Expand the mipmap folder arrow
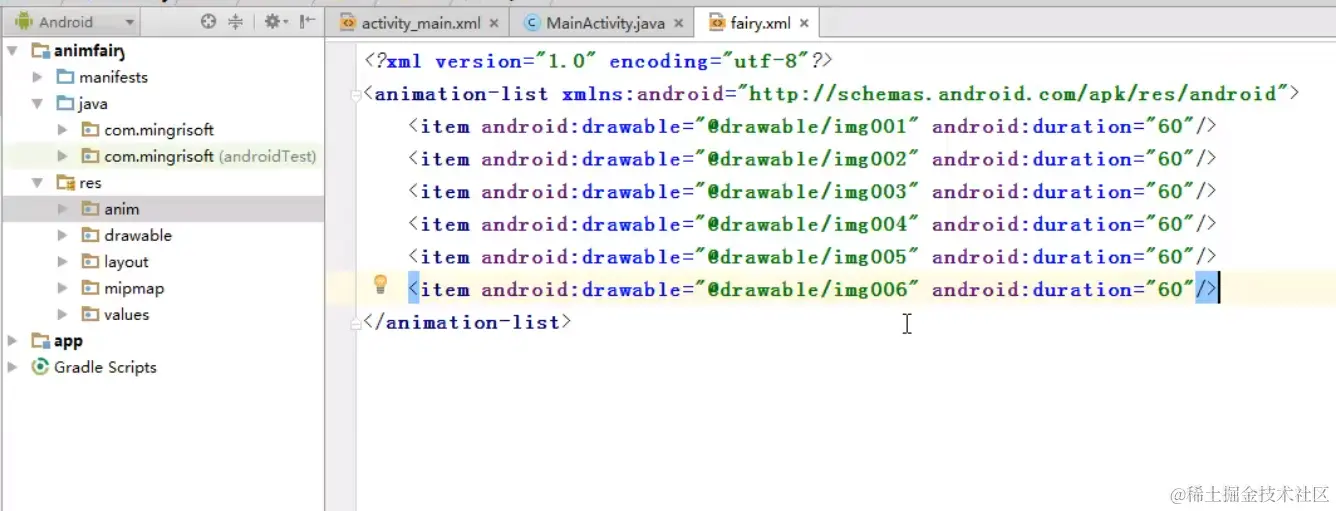This screenshot has width=1336, height=511. coord(62,288)
